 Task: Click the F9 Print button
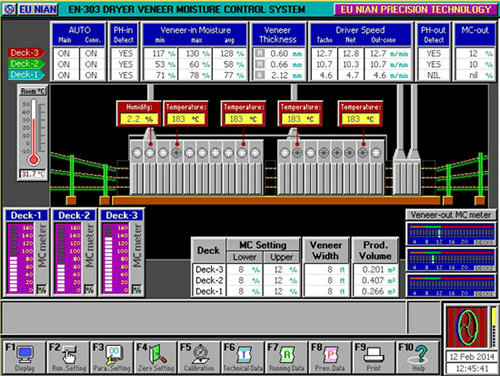click(374, 357)
